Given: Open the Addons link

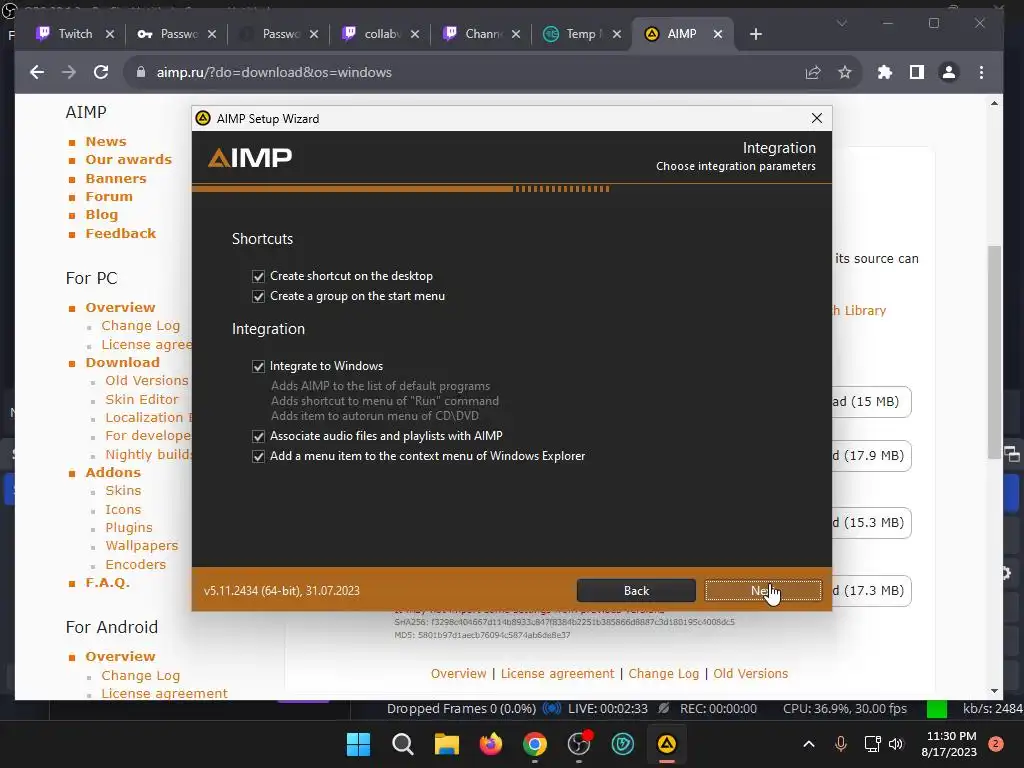Looking at the screenshot, I should [112, 472].
